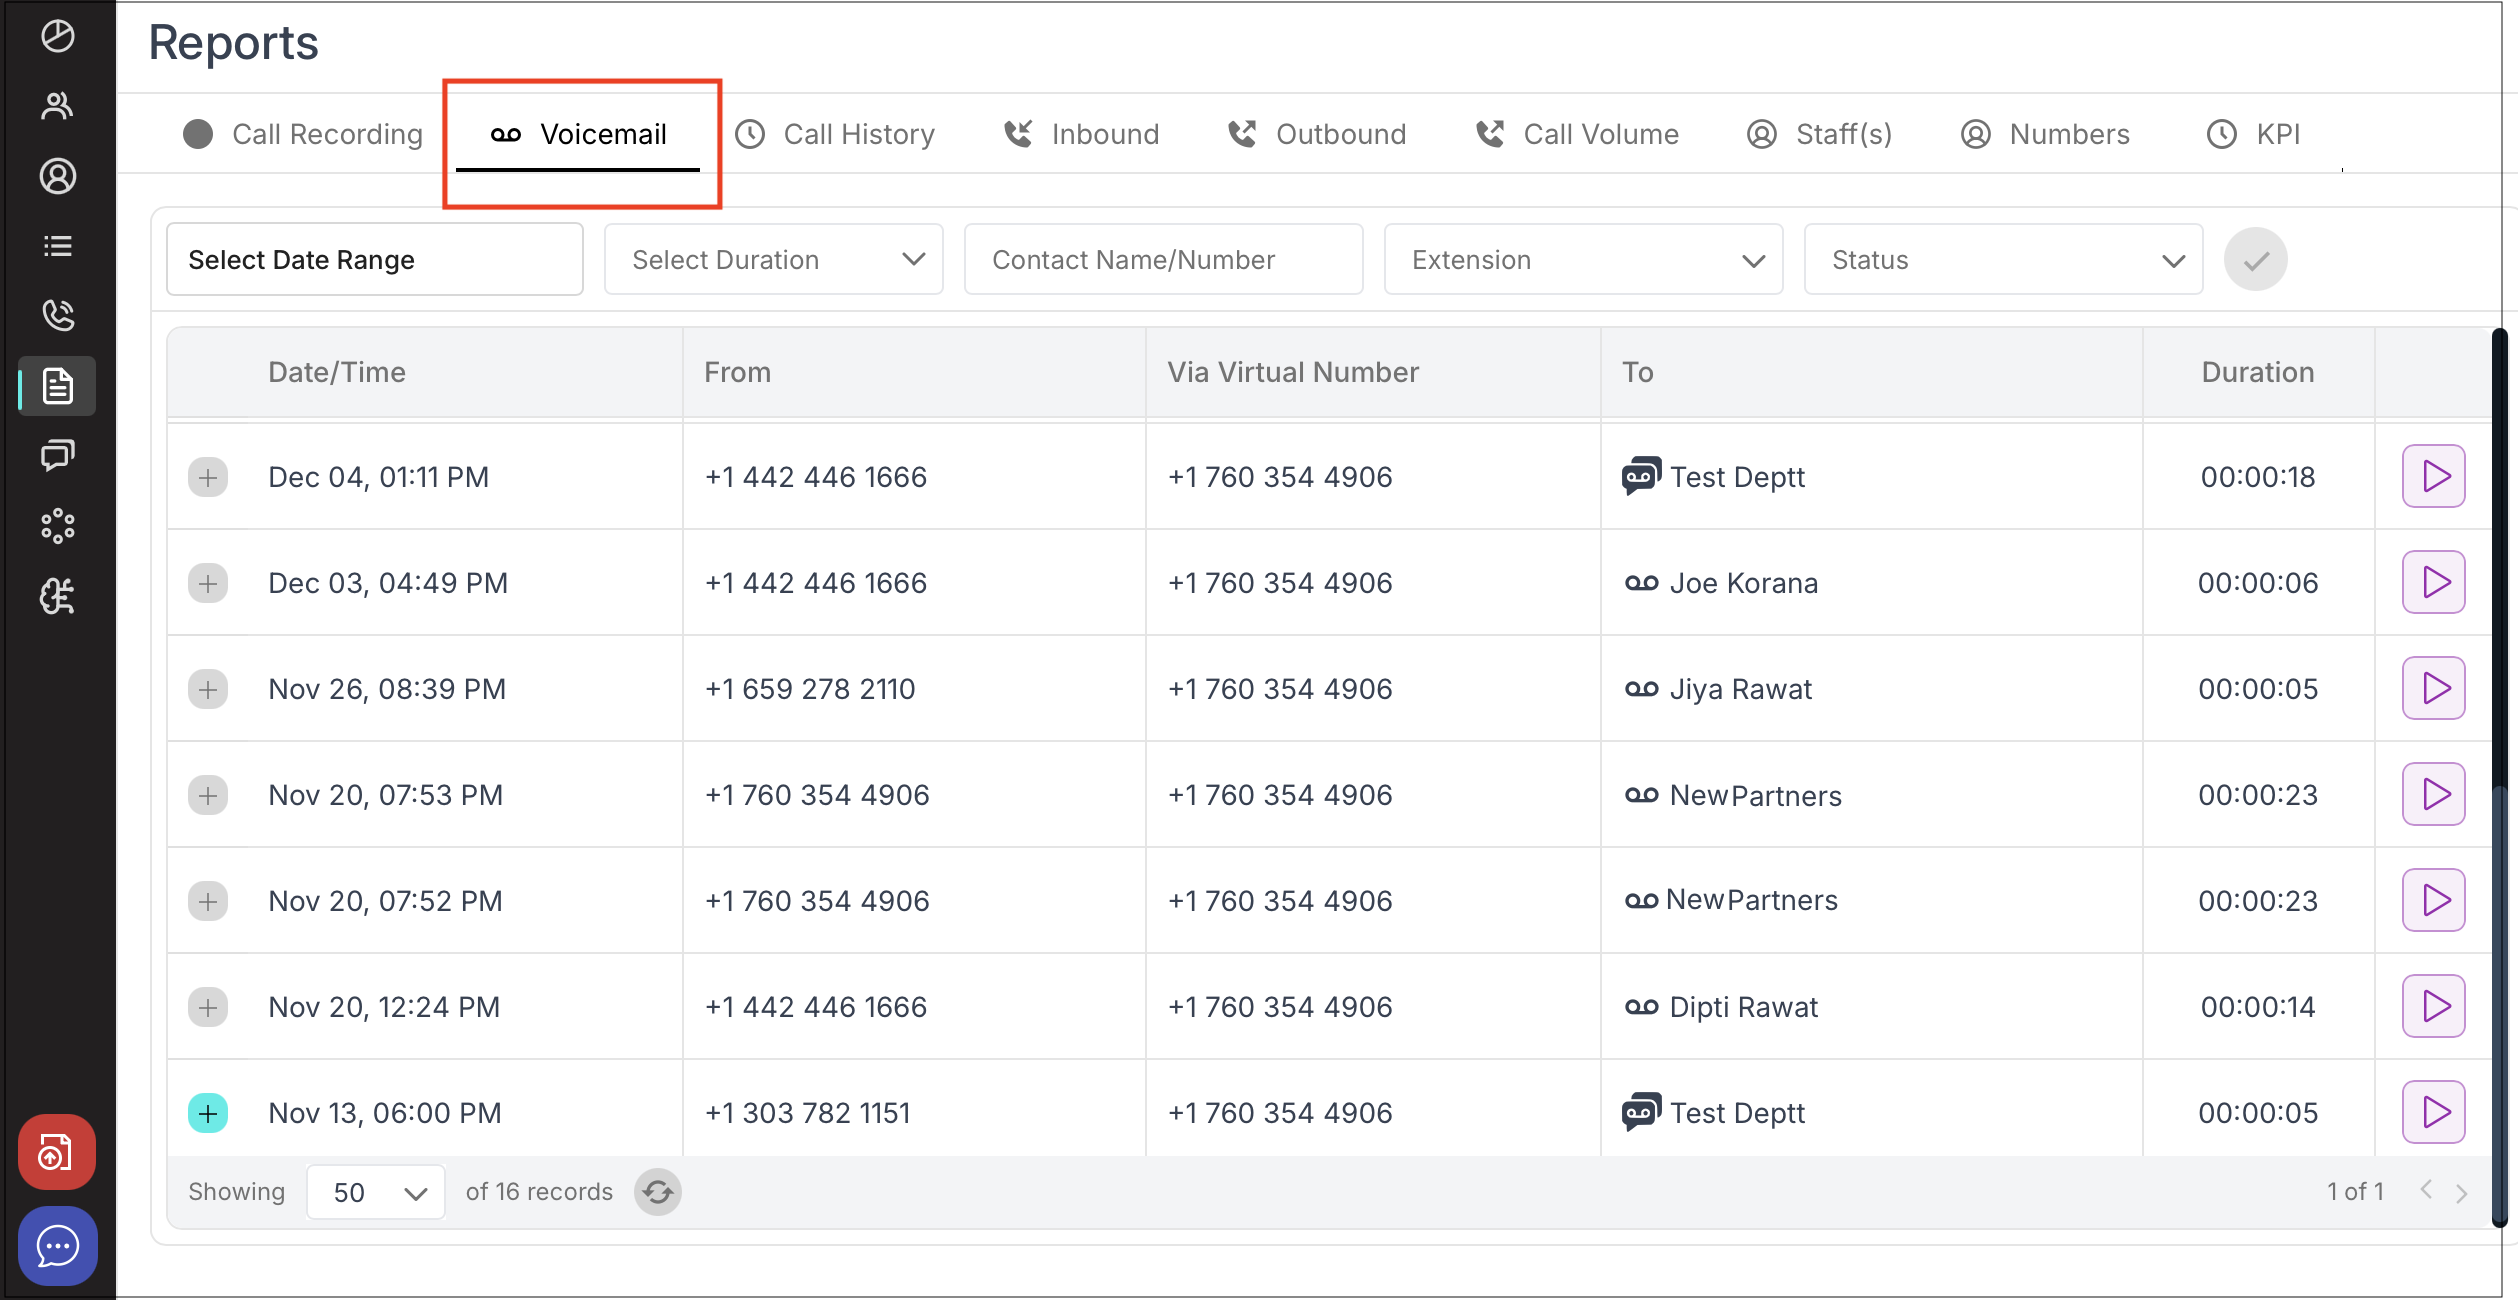This screenshot has height=1300, width=2518.
Task: Apply filters with the checkmark button
Action: 2255,260
